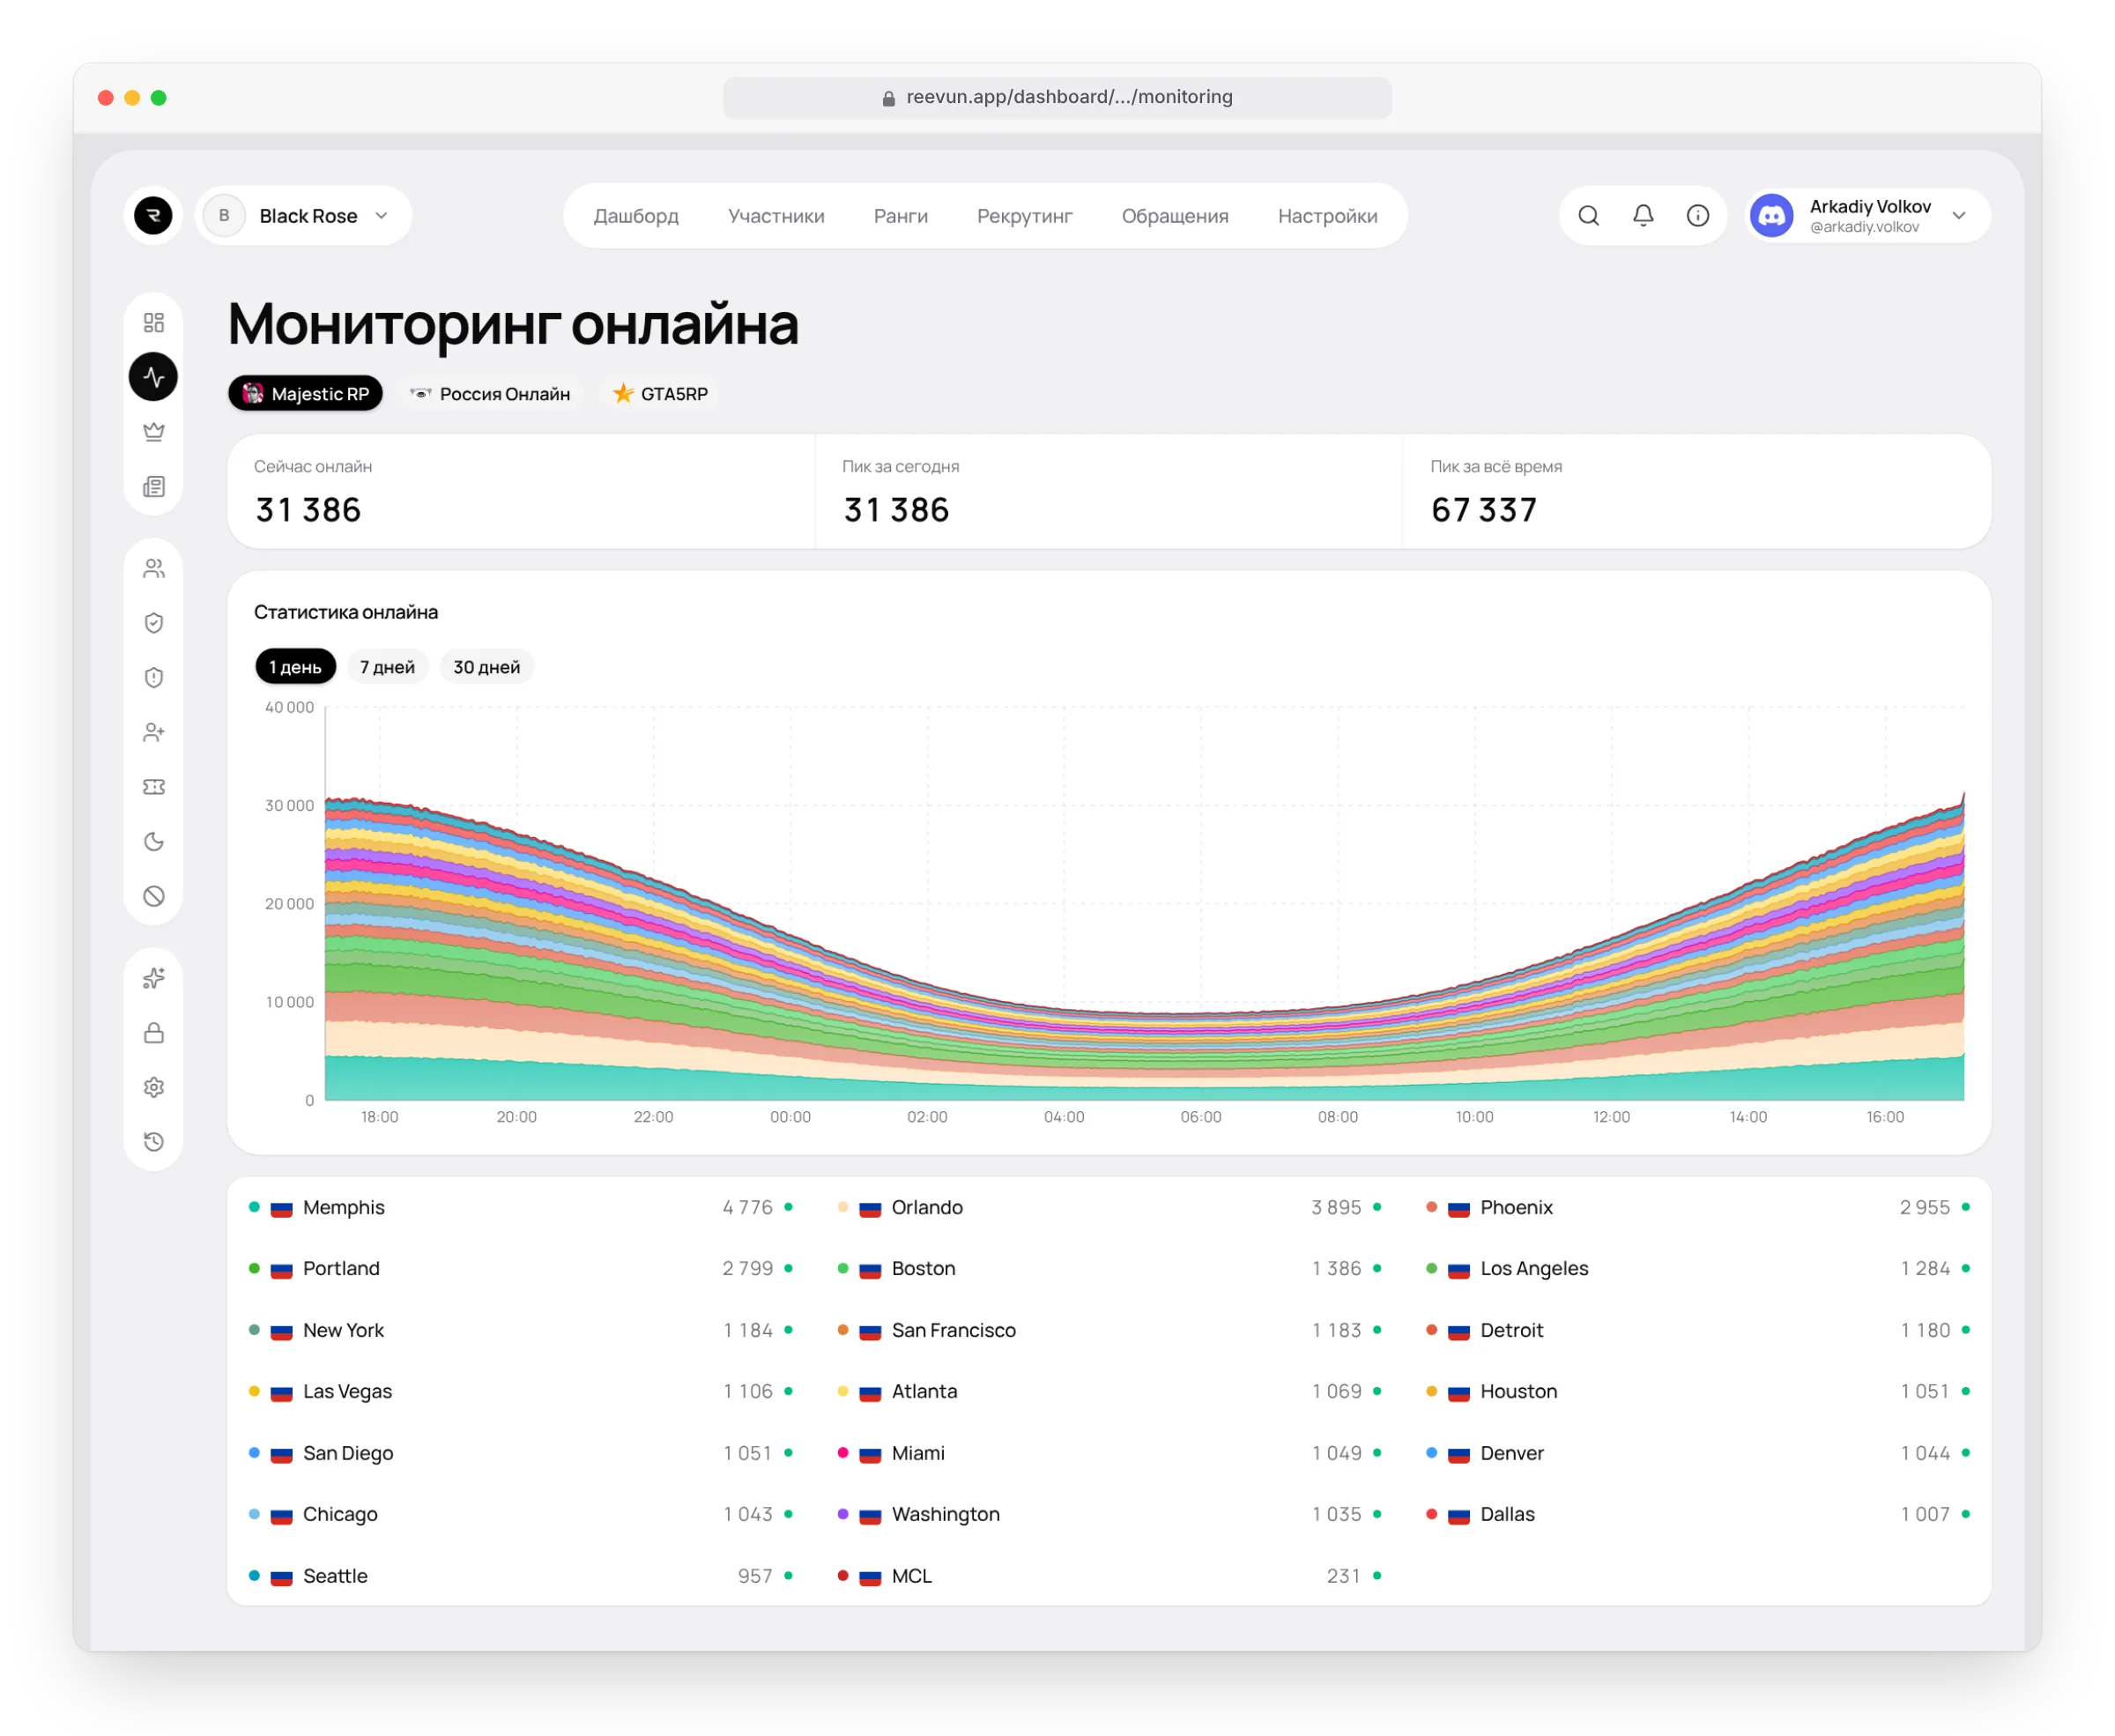
Task: Click the Orlando server row
Action: pos(1109,1207)
